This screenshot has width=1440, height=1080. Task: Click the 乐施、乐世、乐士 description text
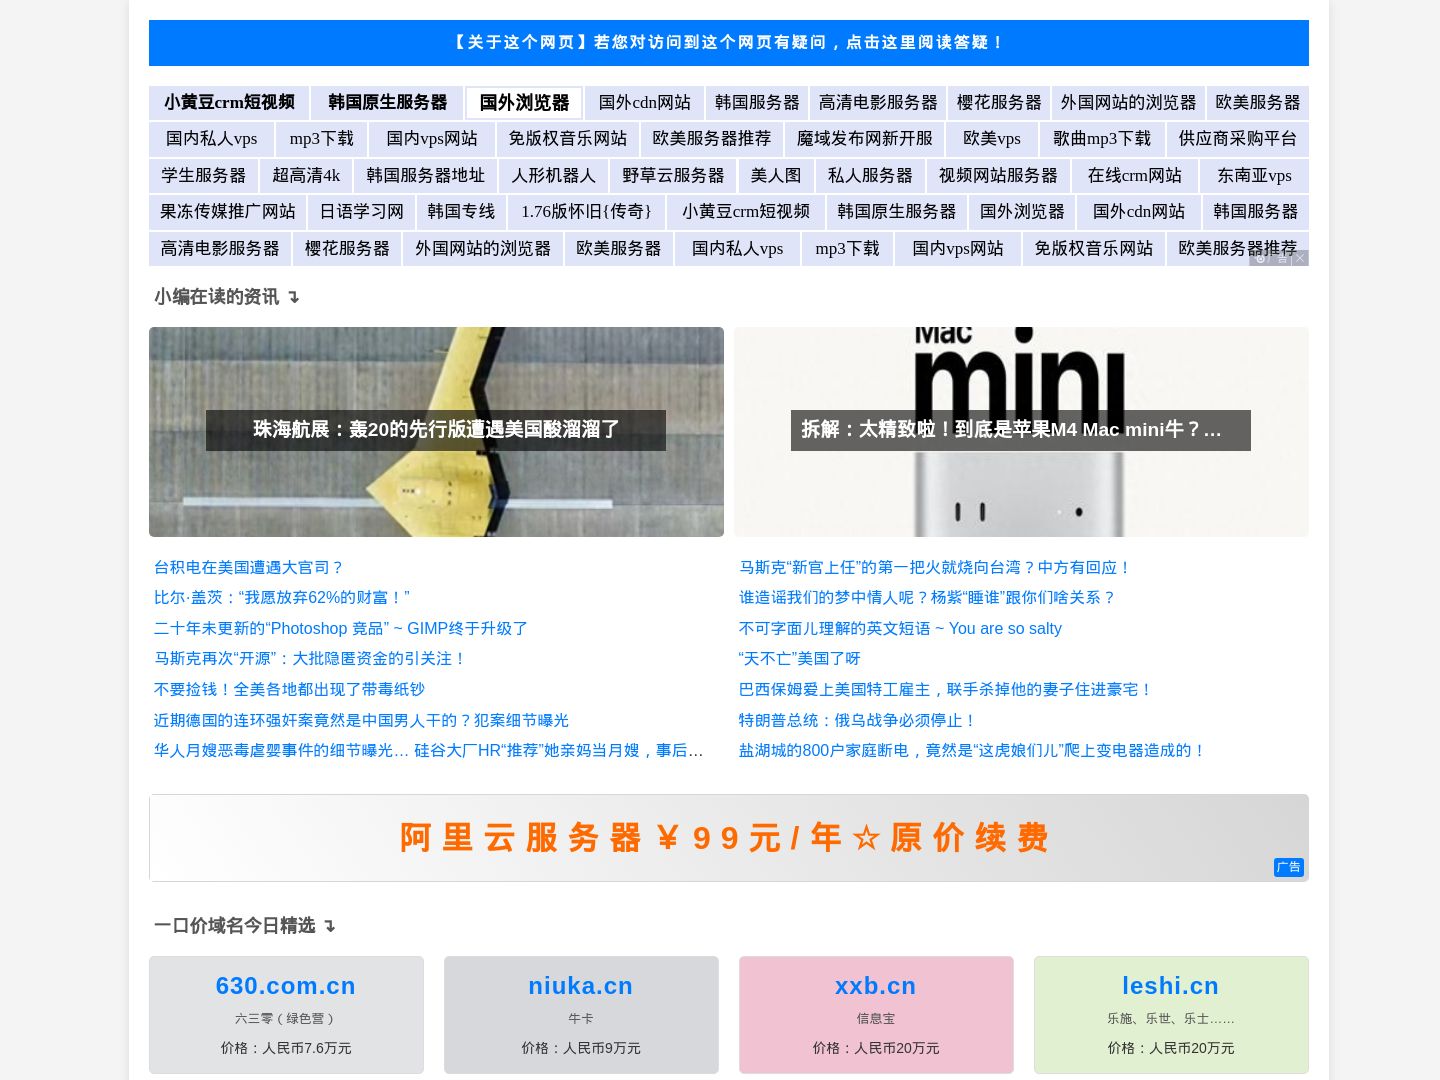click(x=1171, y=1019)
